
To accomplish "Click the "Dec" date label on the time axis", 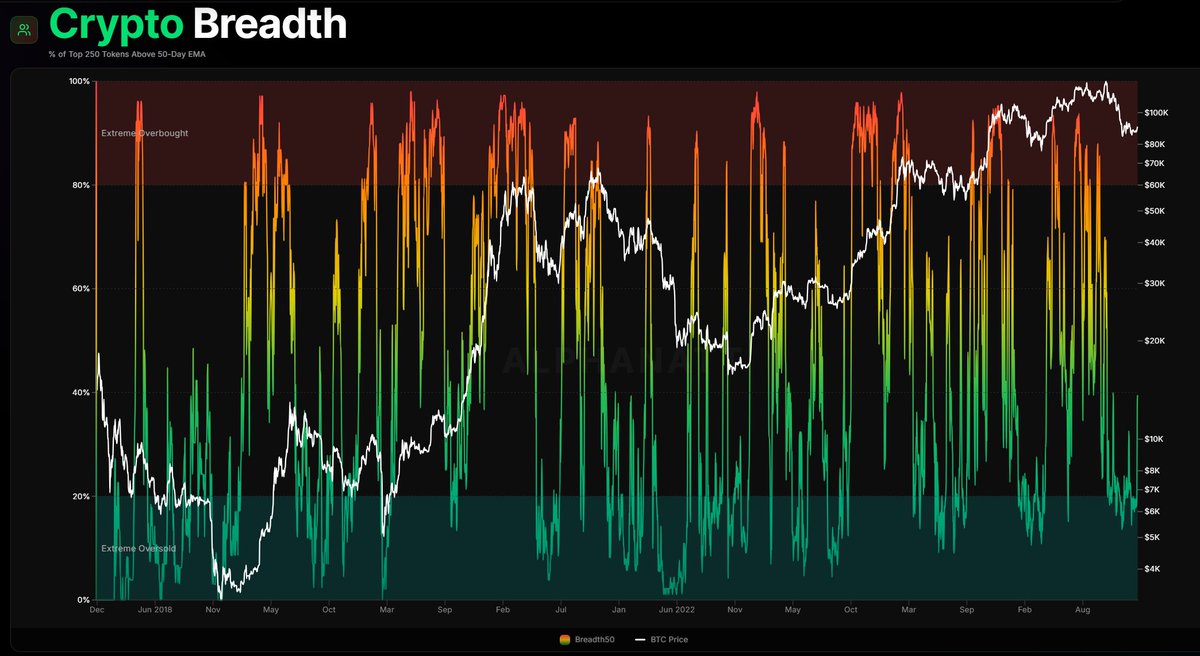I will click(x=96, y=609).
